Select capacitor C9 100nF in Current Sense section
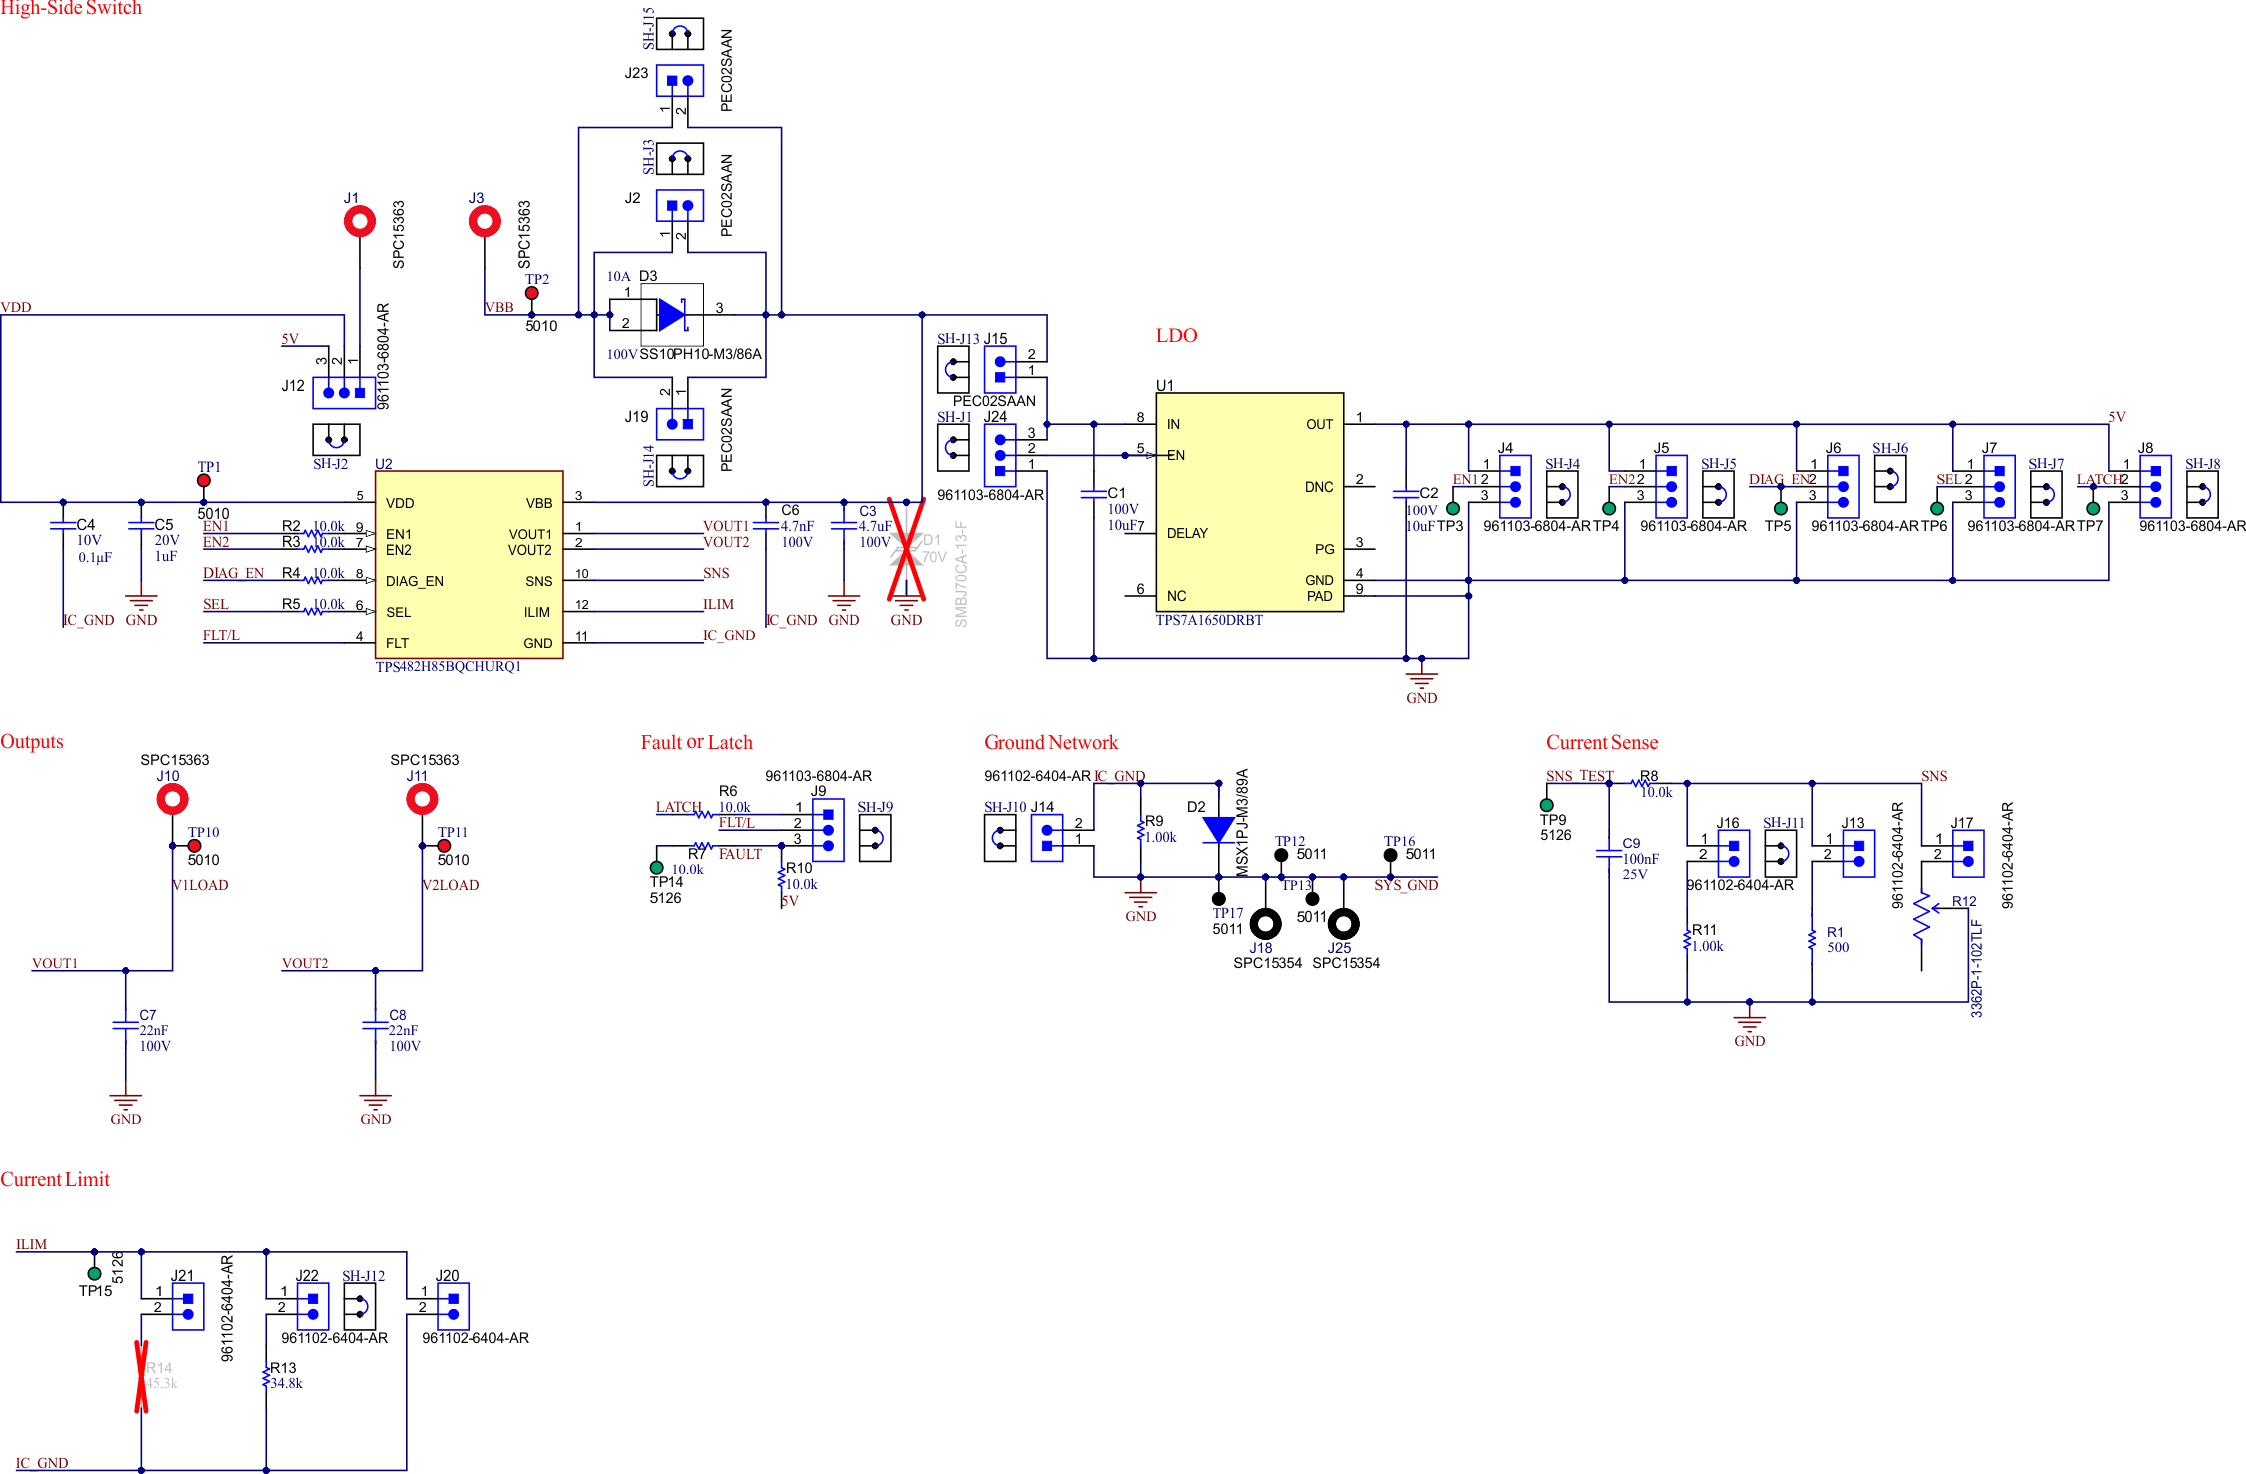The image size is (2246, 1474). [x=1609, y=855]
